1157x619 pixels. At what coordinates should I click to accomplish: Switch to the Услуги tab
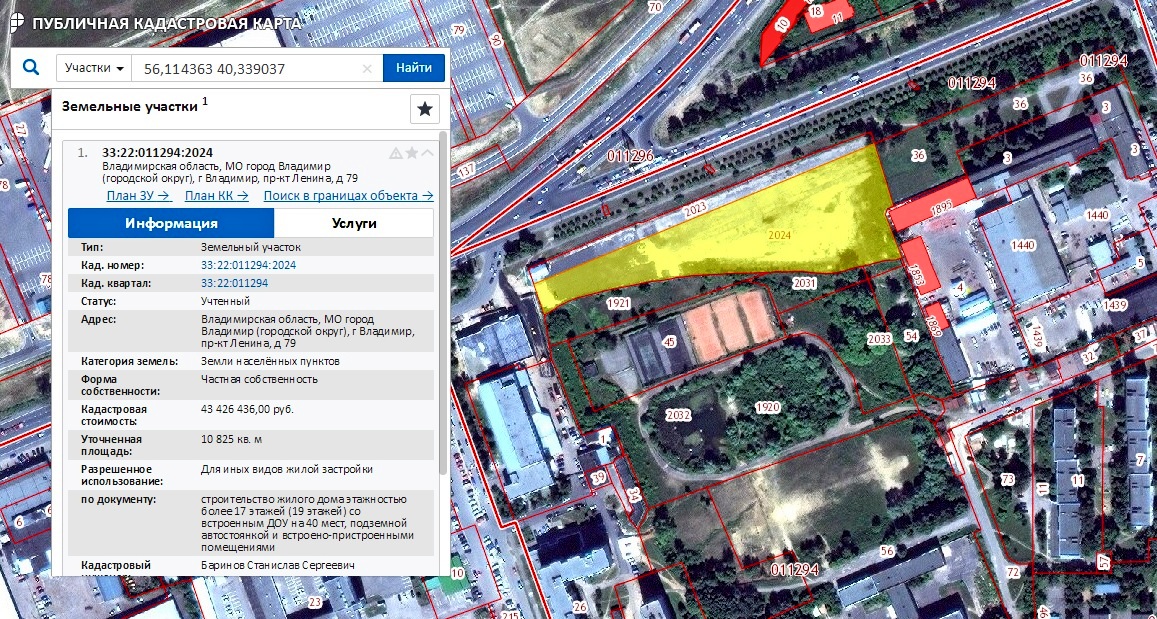pos(354,223)
